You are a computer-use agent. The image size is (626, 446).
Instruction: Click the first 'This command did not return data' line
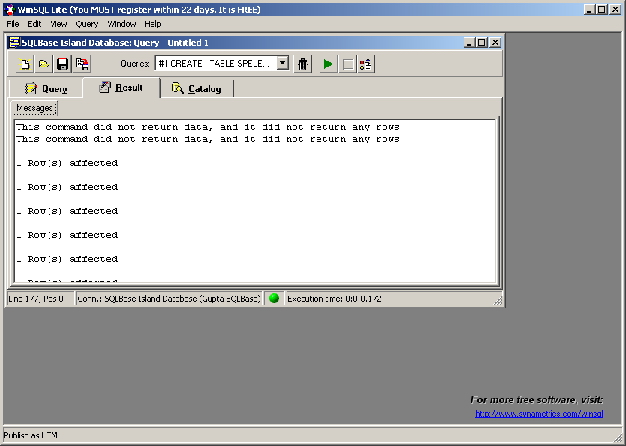click(x=208, y=127)
